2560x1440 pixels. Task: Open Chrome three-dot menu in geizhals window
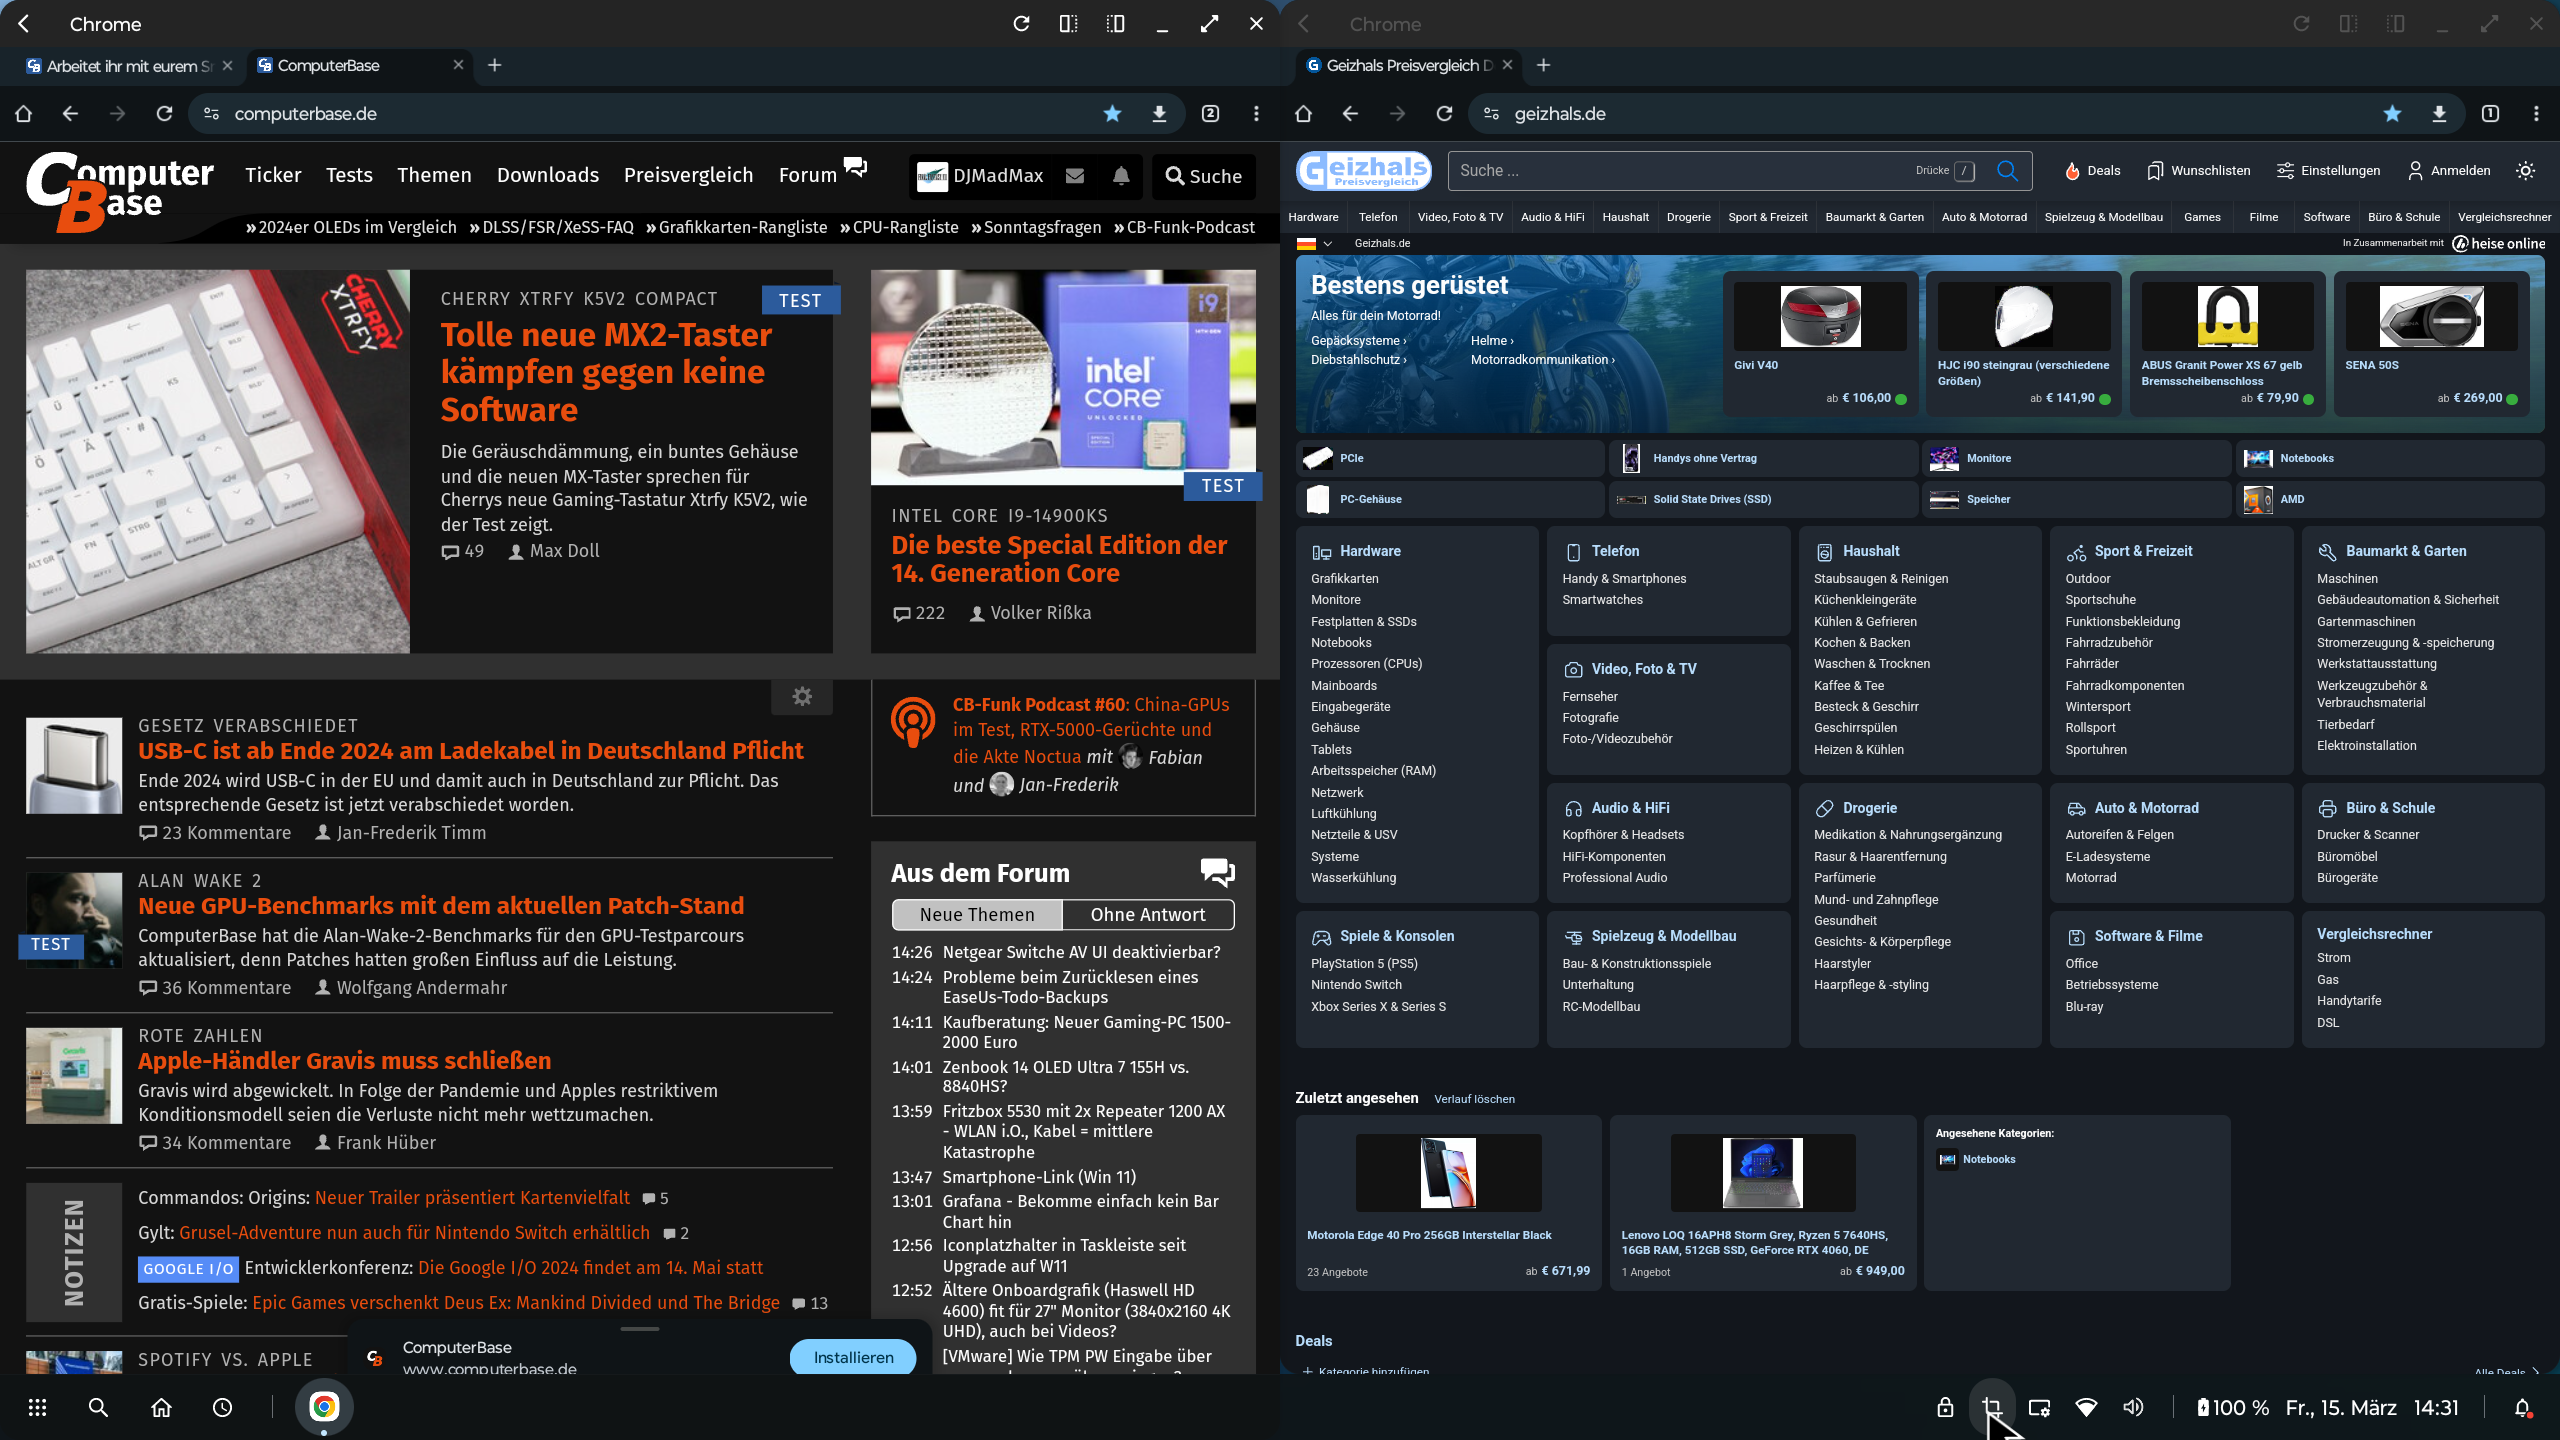[x=2536, y=114]
